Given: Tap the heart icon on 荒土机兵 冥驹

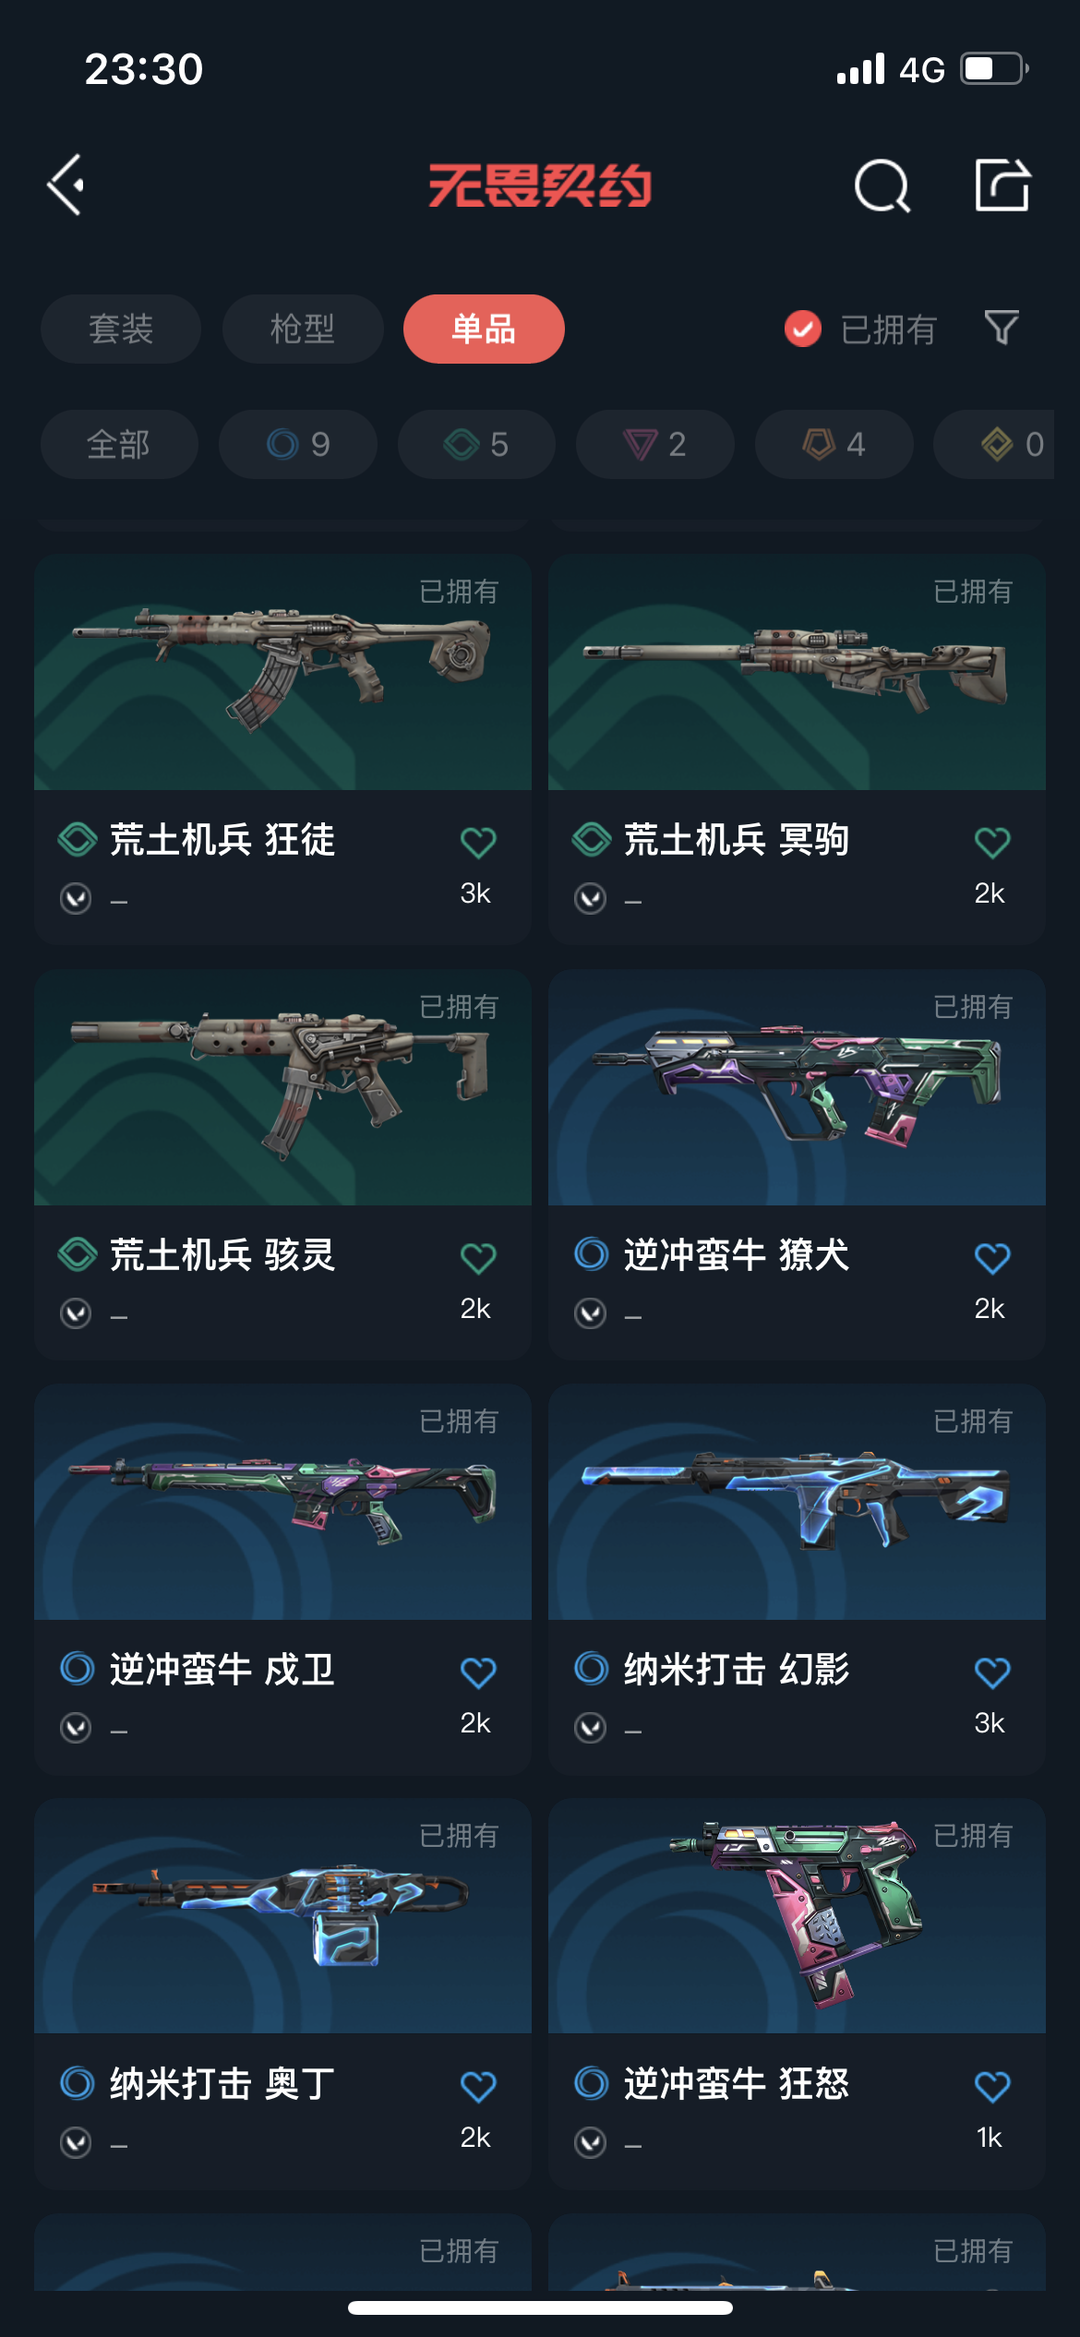Looking at the screenshot, I should point(992,842).
